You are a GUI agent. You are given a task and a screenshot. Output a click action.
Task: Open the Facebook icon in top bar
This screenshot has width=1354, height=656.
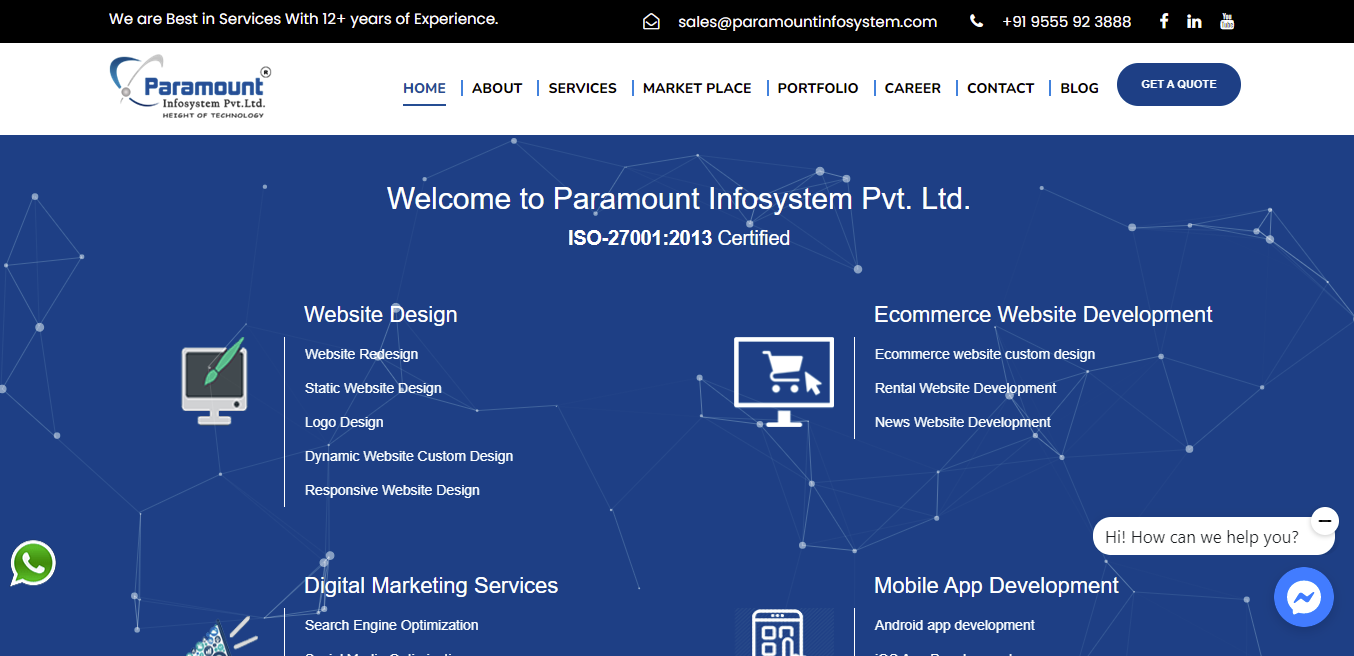coord(1164,21)
